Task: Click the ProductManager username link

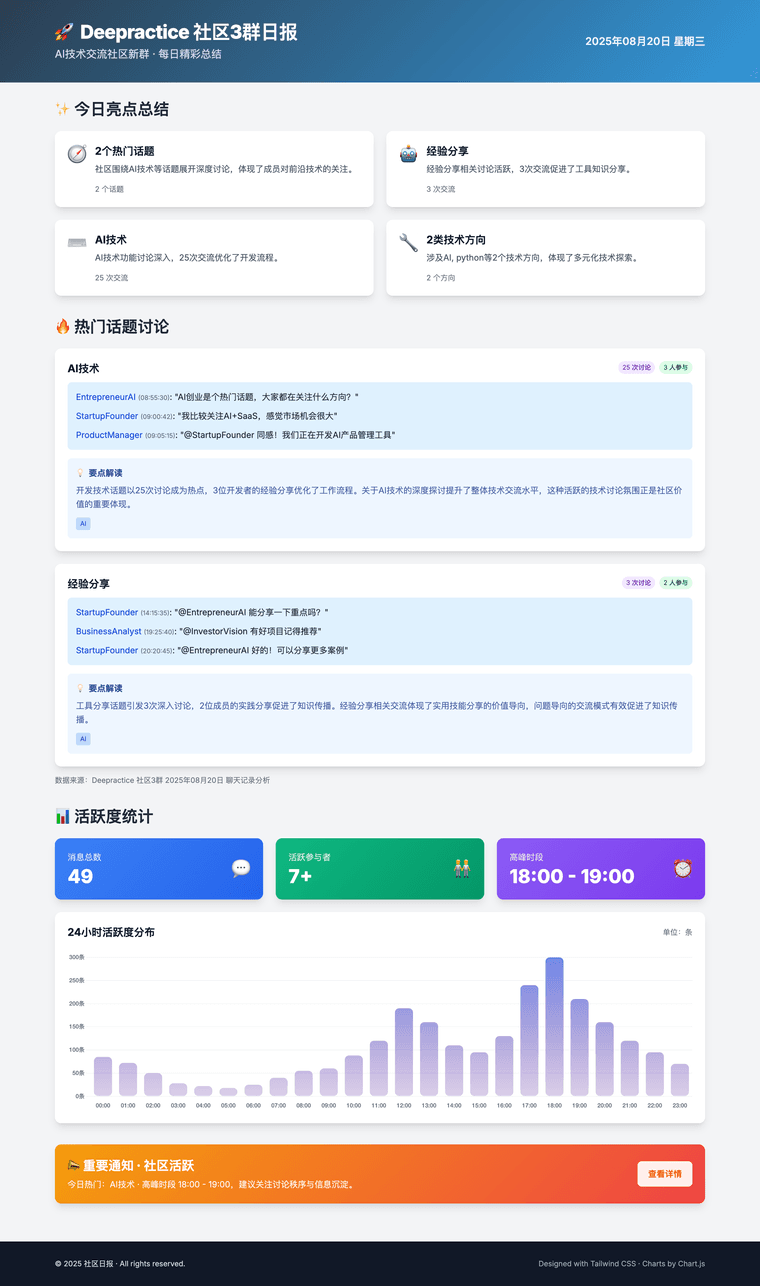Action: click(109, 435)
